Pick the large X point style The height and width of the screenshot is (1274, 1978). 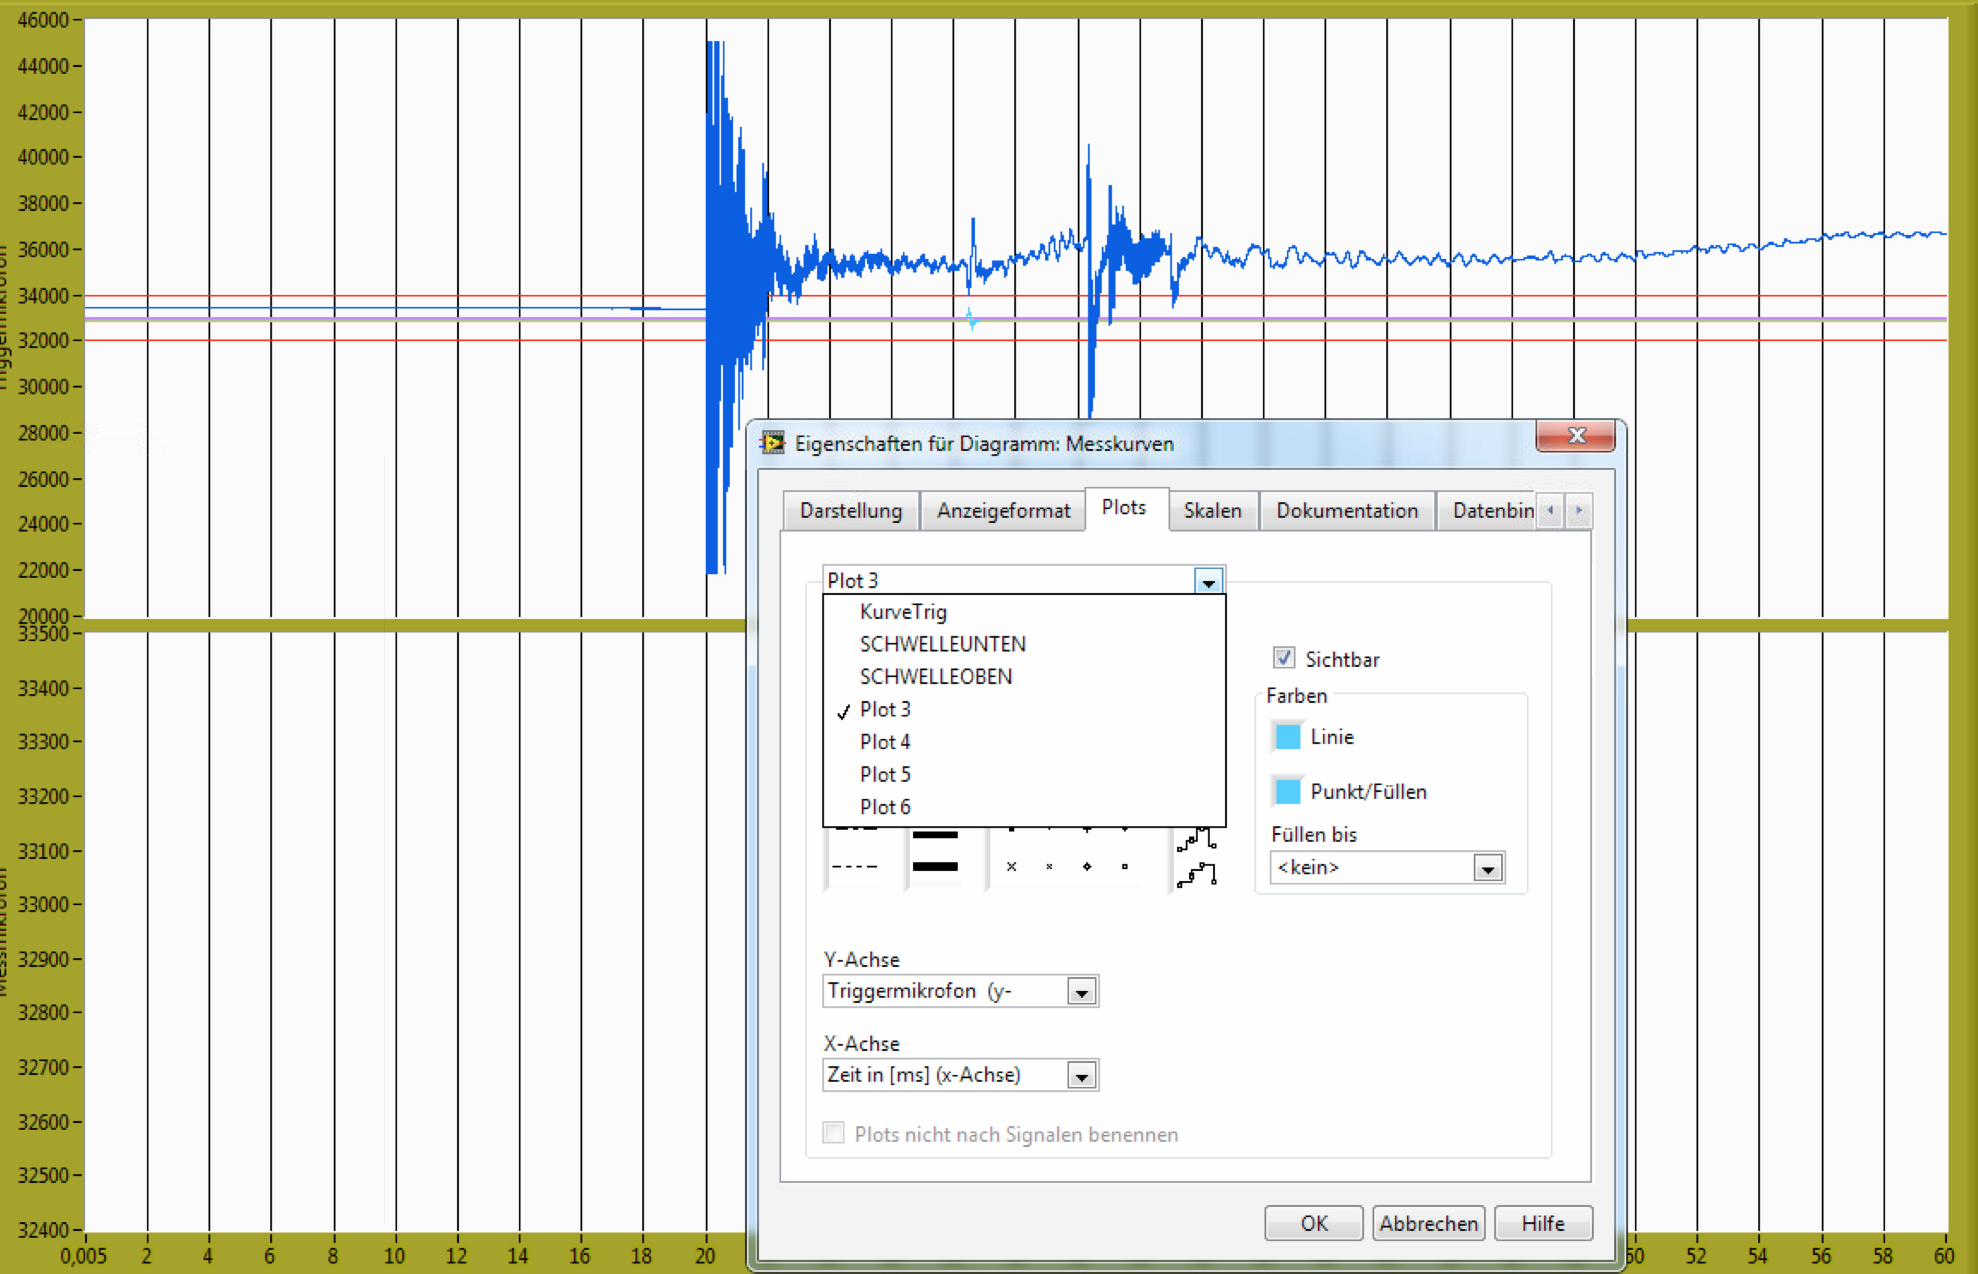tap(1011, 867)
